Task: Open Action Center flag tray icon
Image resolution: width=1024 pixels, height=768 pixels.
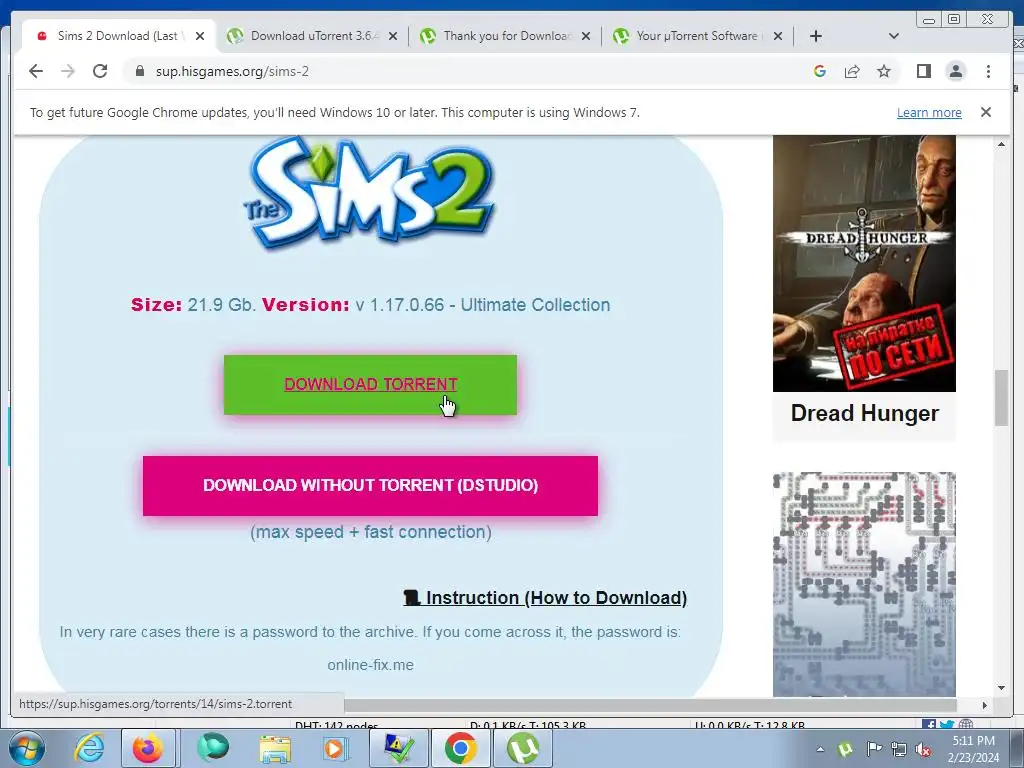Action: (x=873, y=749)
